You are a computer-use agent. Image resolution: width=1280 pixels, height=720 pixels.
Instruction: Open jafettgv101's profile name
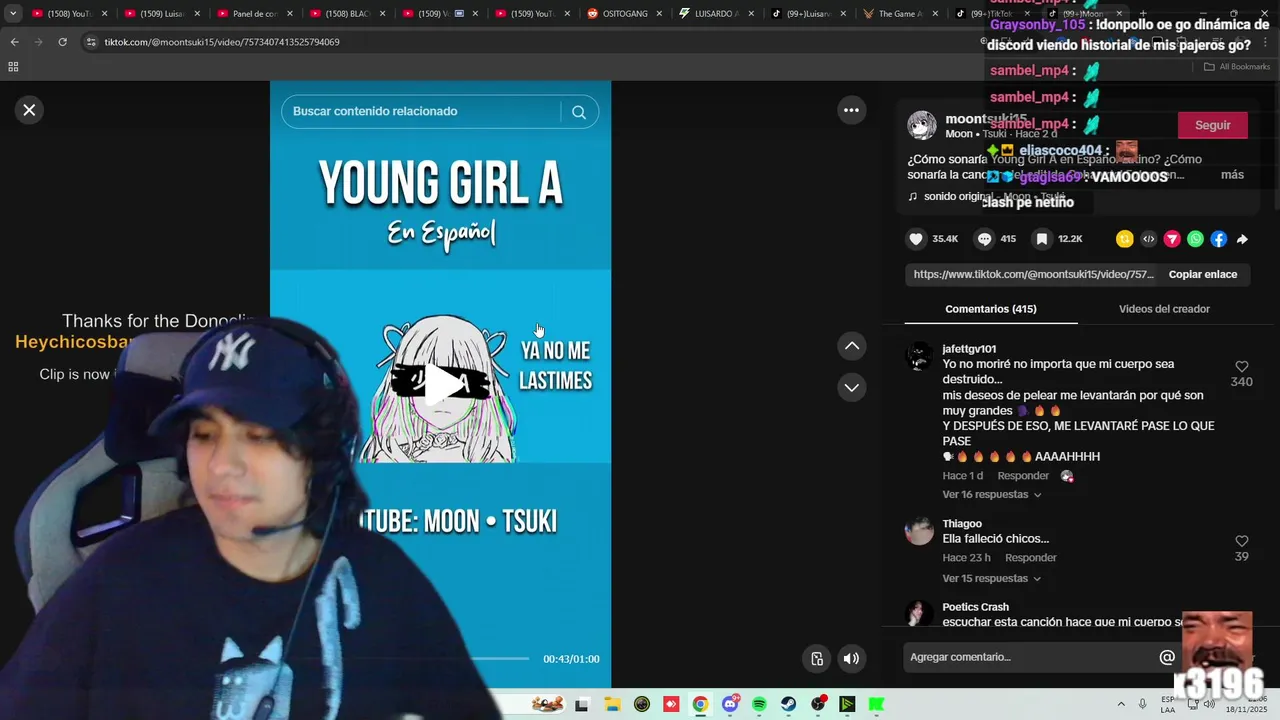[969, 349]
